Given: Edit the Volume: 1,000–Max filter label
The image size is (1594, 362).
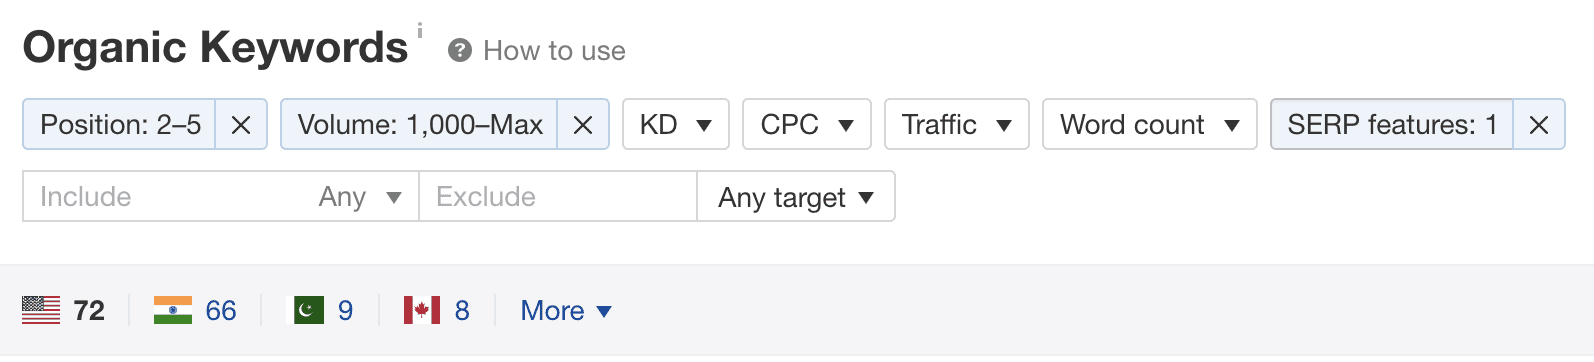Looking at the screenshot, I should 420,124.
